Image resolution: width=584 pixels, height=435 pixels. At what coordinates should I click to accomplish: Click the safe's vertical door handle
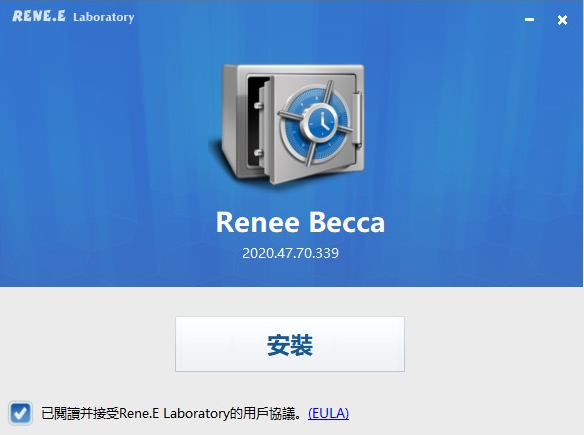point(356,118)
